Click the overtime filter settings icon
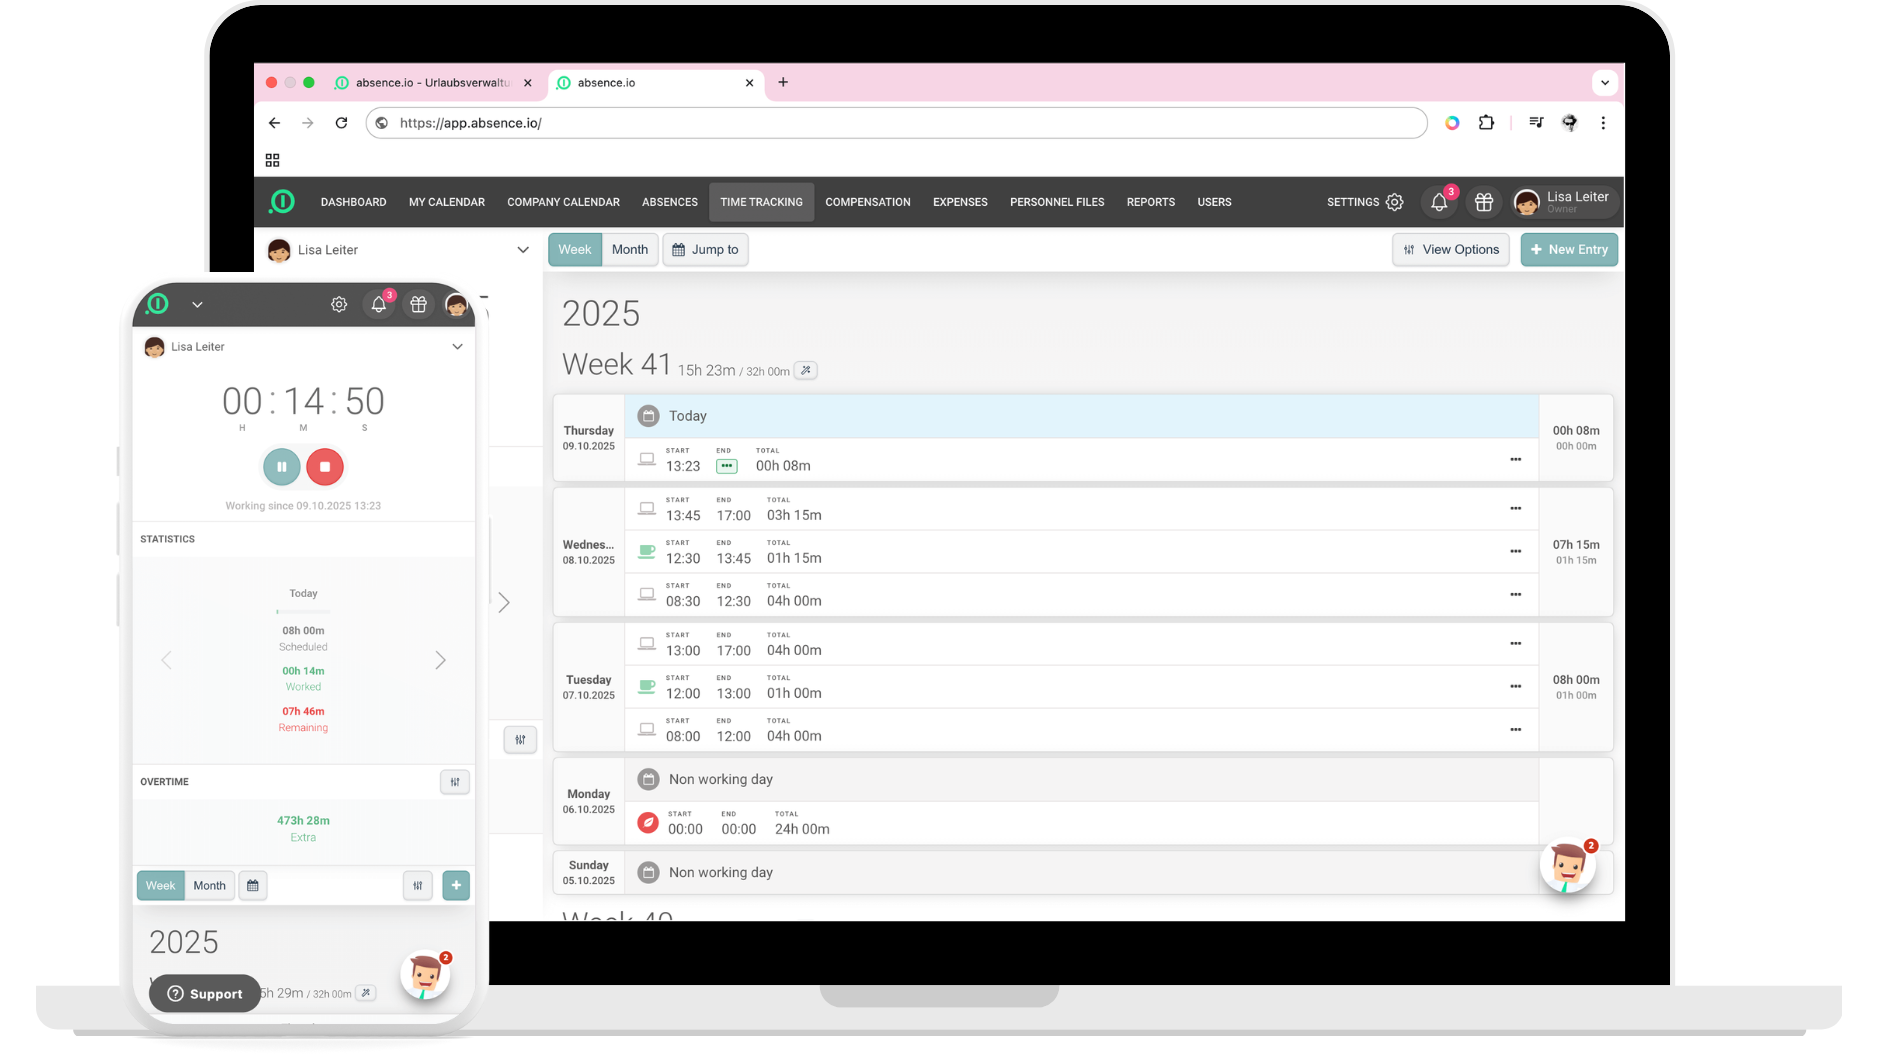This screenshot has height=1056, width=1878. (455, 782)
